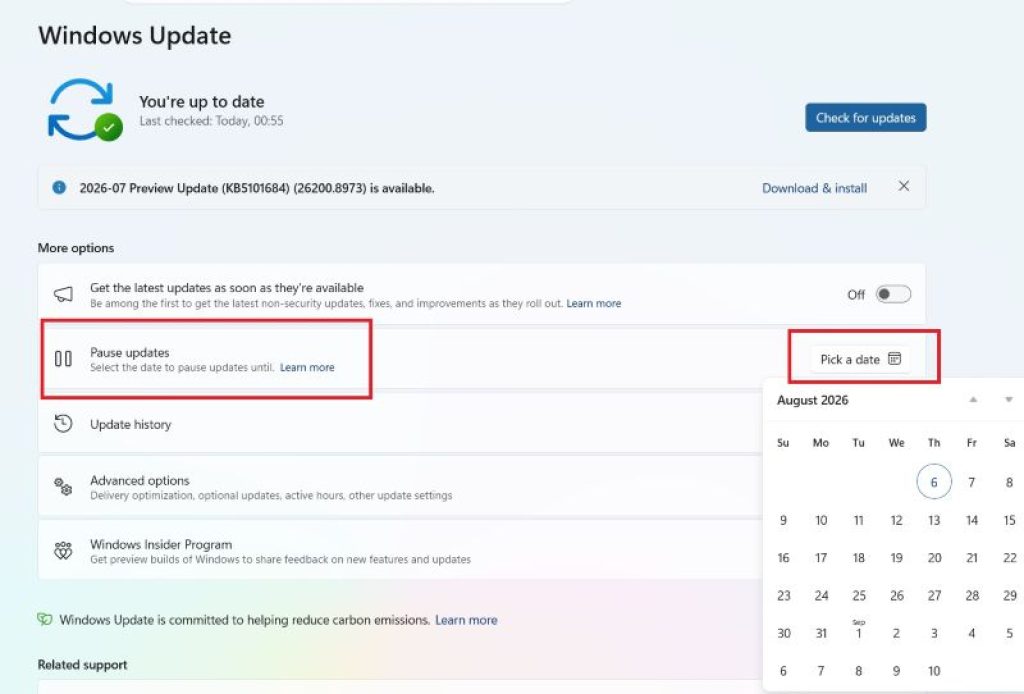1024x694 pixels.
Task: Click Download & install link
Action: point(814,188)
